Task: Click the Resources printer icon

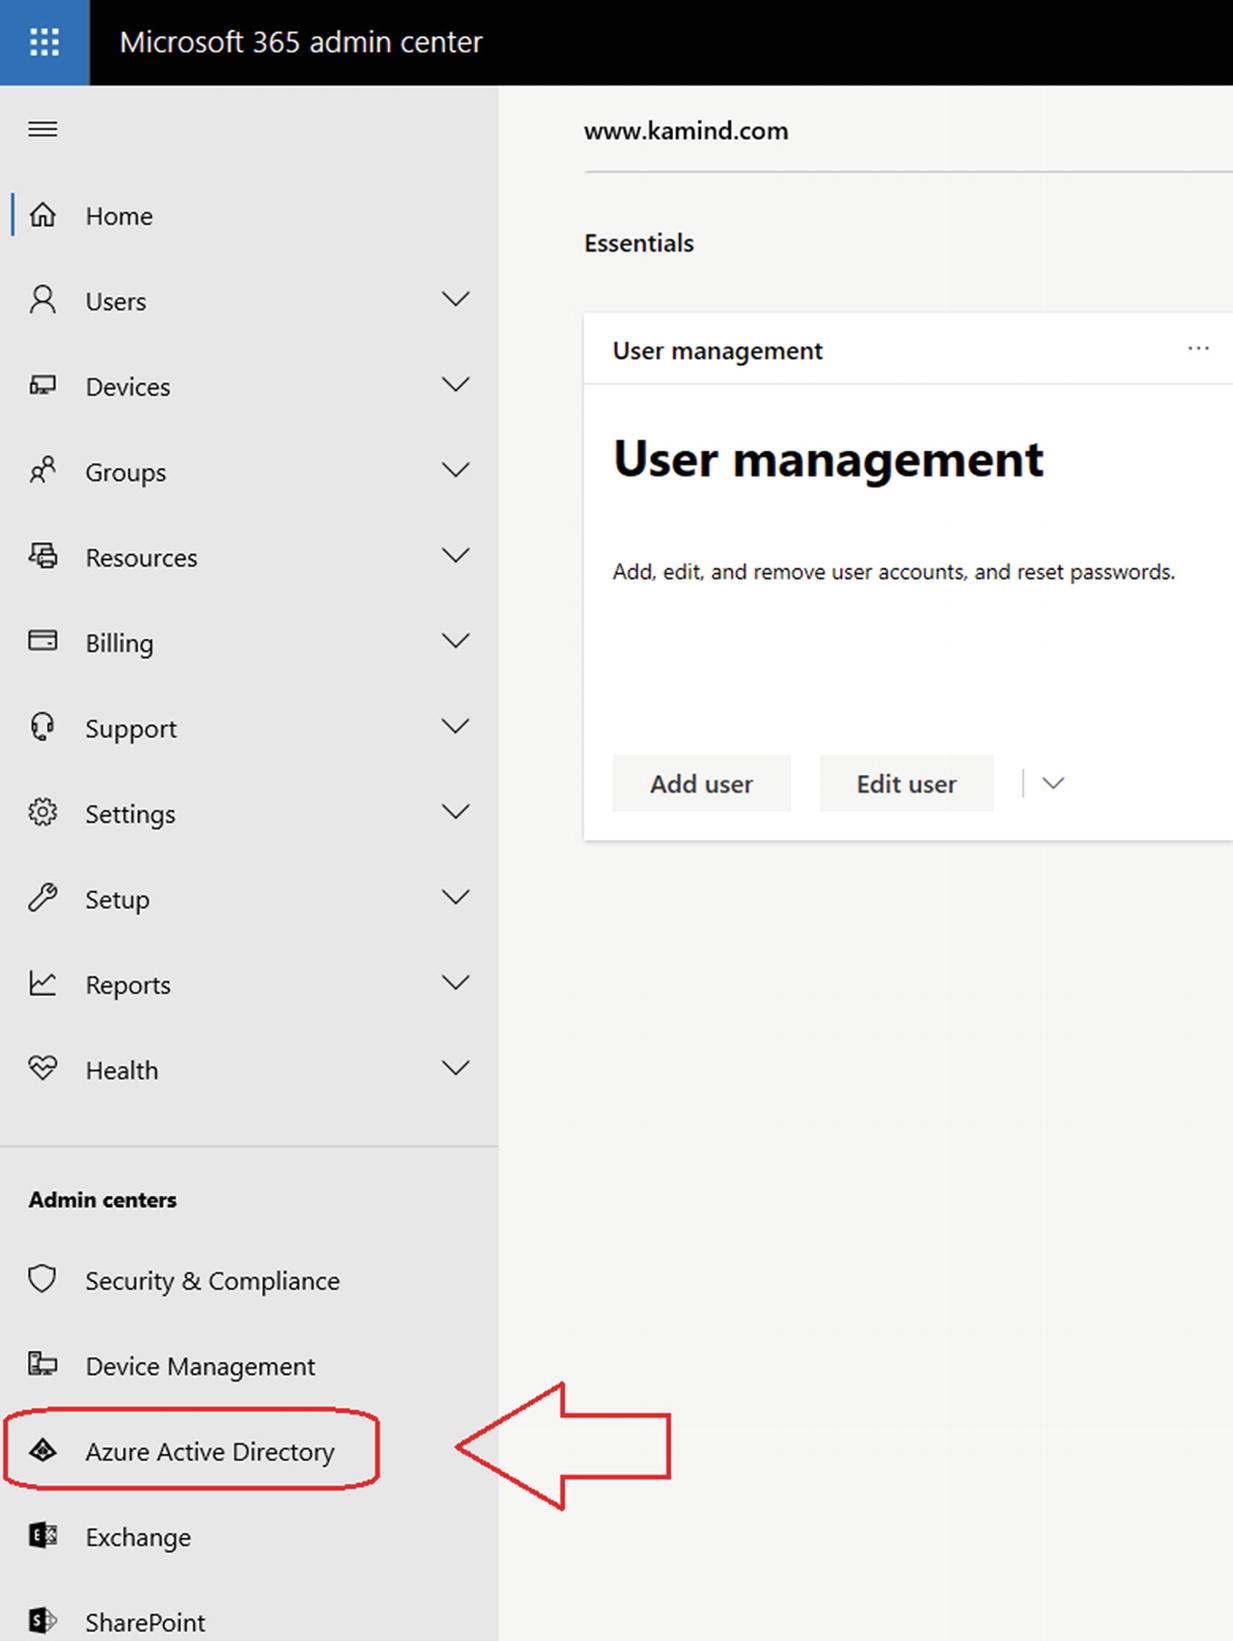Action: [x=43, y=557]
